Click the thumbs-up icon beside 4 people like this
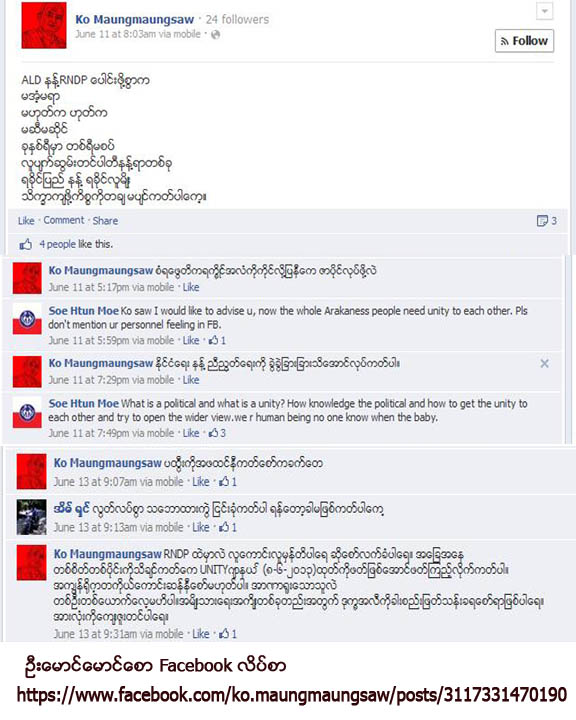Screen dimensions: 576x720 26,244
